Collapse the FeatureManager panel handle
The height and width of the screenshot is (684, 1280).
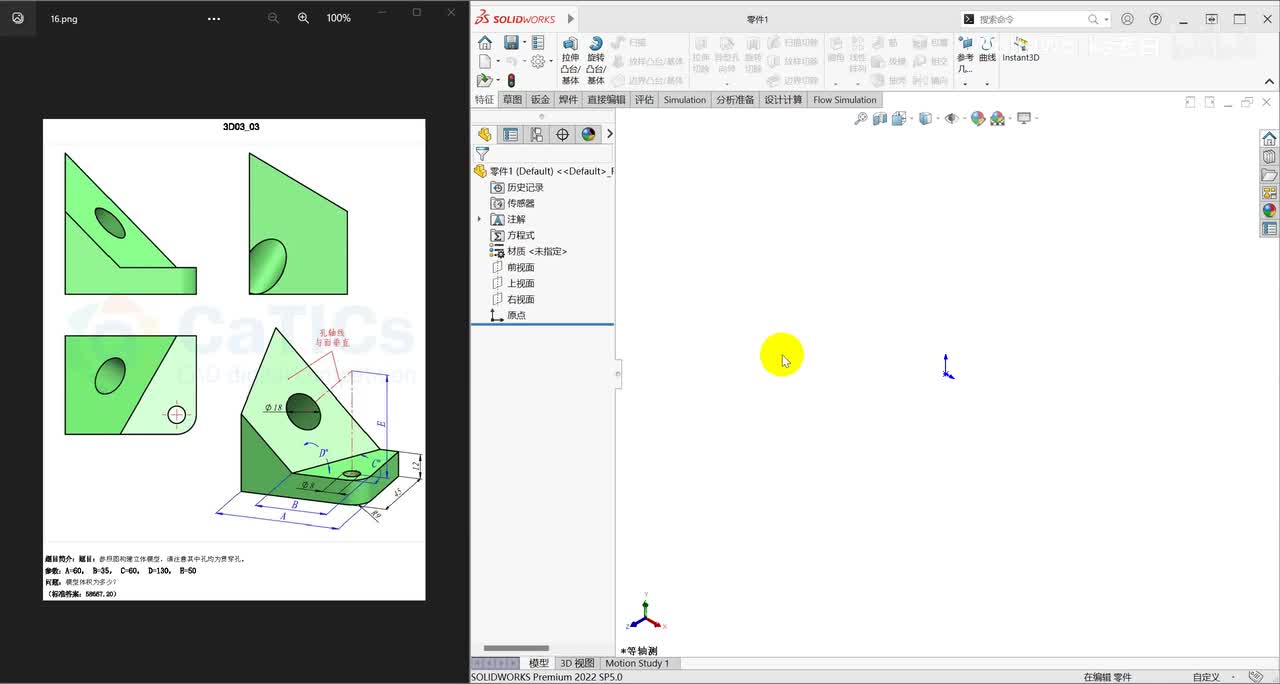pyautogui.click(x=618, y=375)
